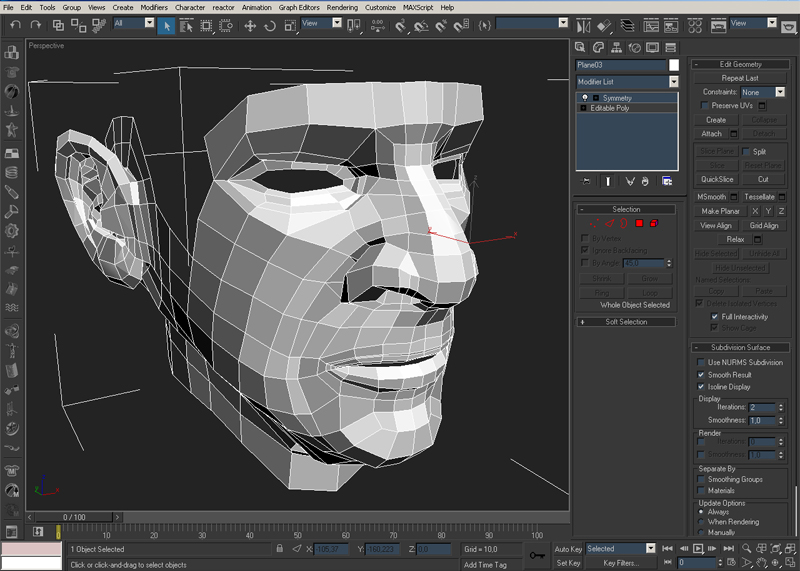Image resolution: width=800 pixels, height=571 pixels.
Task: Toggle Isoline Display checkbox
Action: pos(701,387)
